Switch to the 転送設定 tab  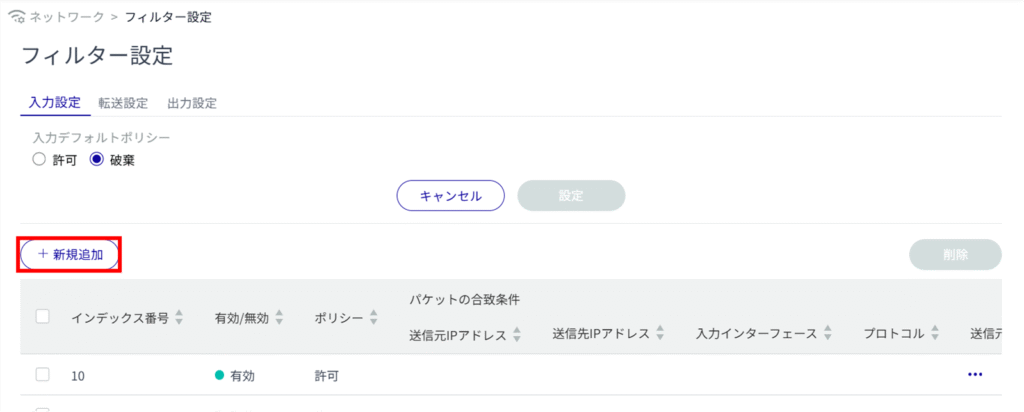[123, 103]
